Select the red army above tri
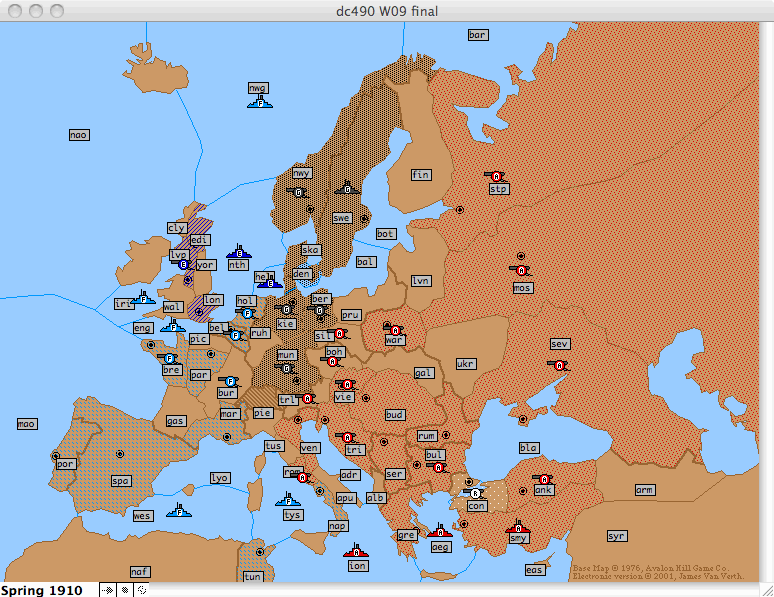The width and height of the screenshot is (774, 597). (347, 437)
